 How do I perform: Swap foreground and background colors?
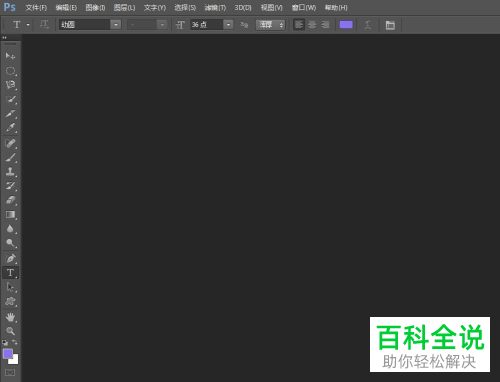(15, 342)
